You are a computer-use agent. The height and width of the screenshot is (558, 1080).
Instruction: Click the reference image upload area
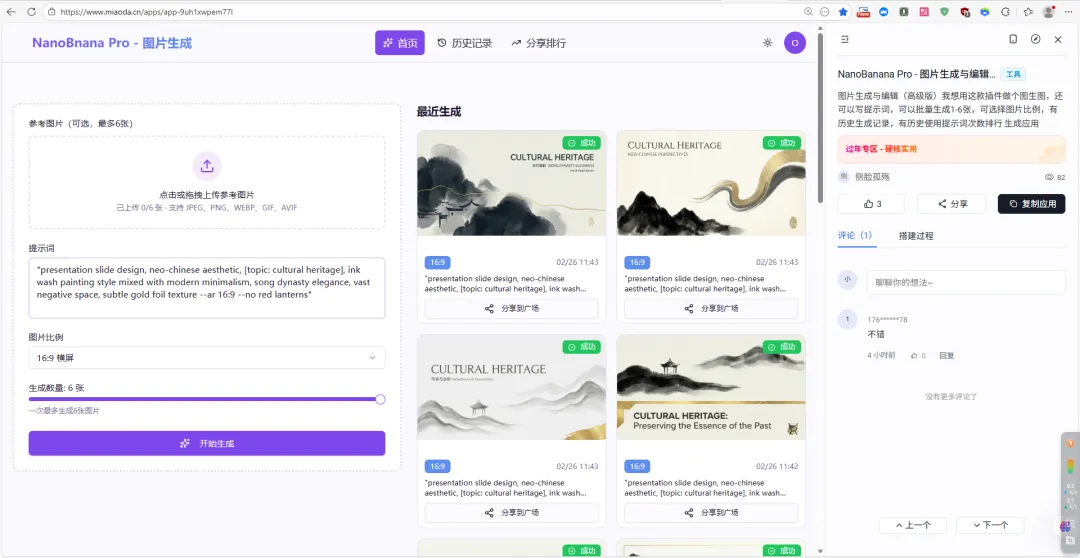[207, 183]
